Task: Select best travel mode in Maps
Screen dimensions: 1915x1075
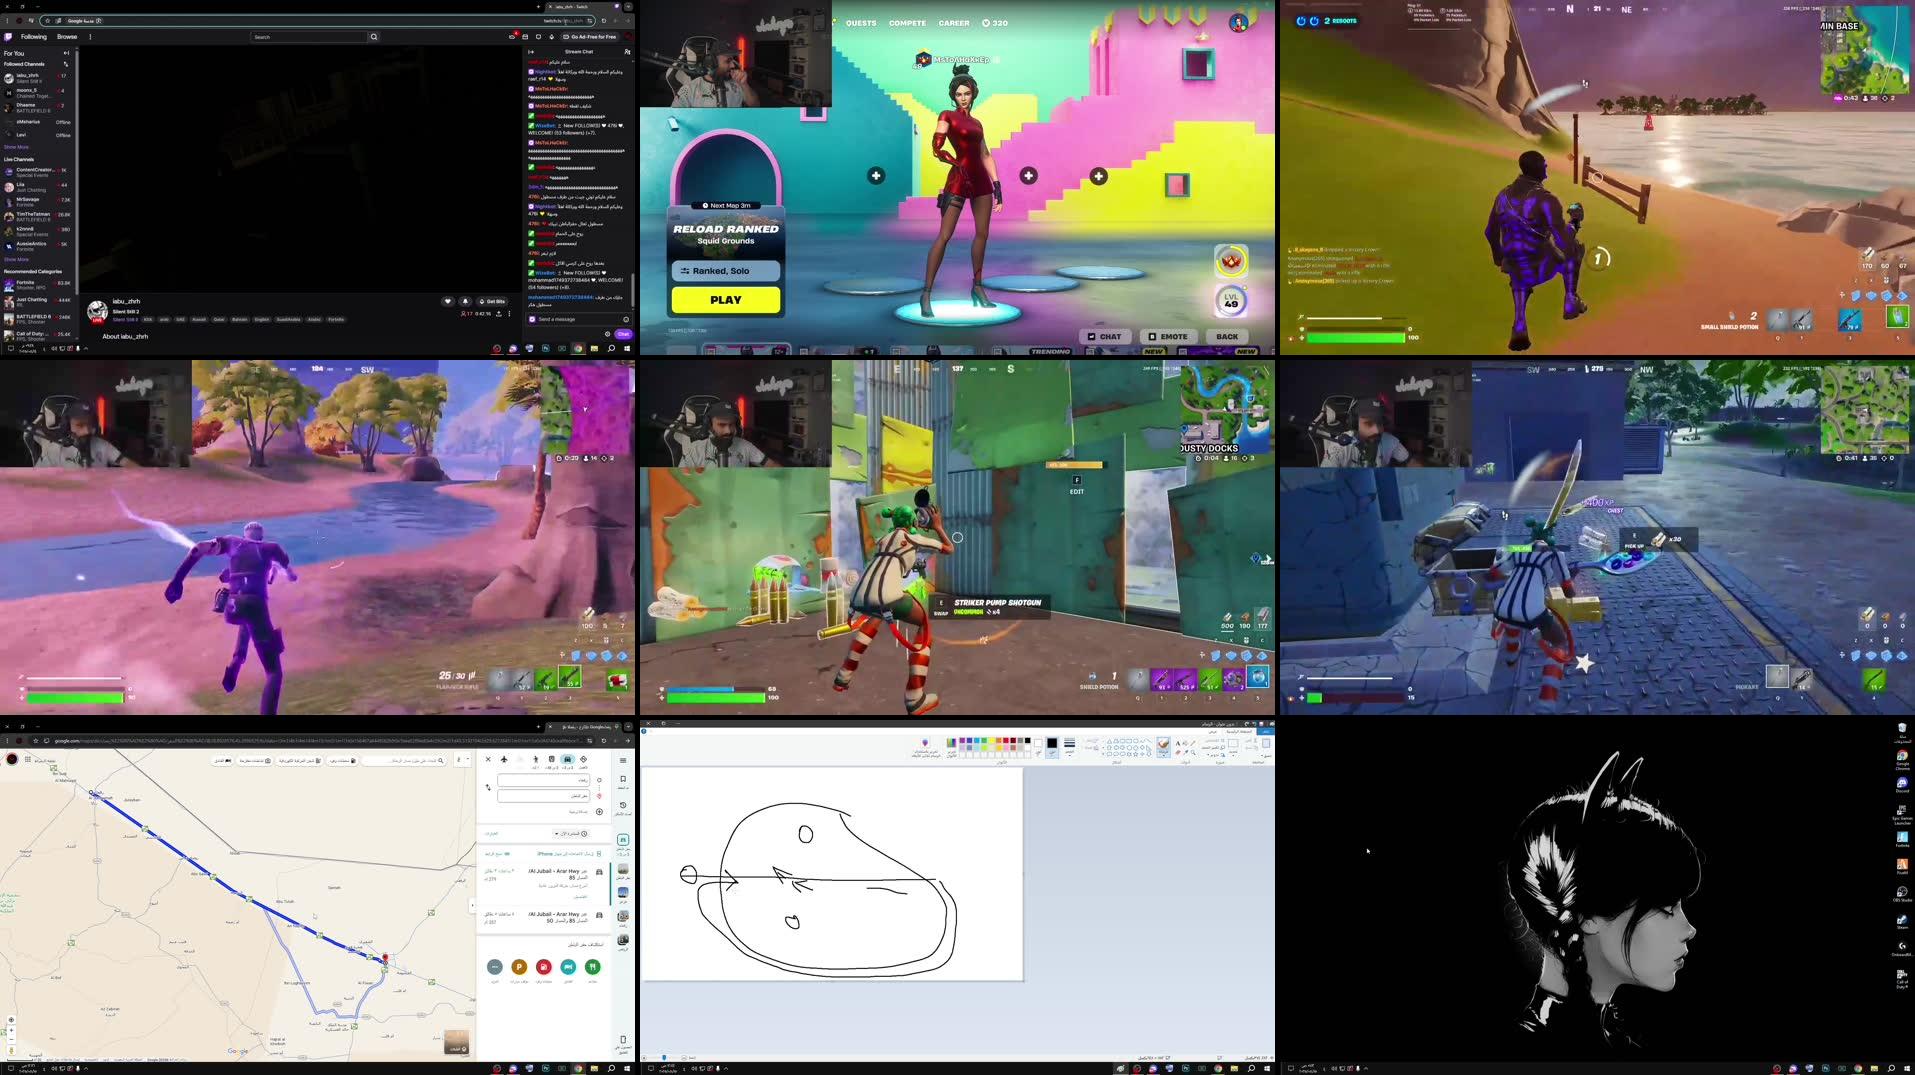Action: pyautogui.click(x=584, y=761)
